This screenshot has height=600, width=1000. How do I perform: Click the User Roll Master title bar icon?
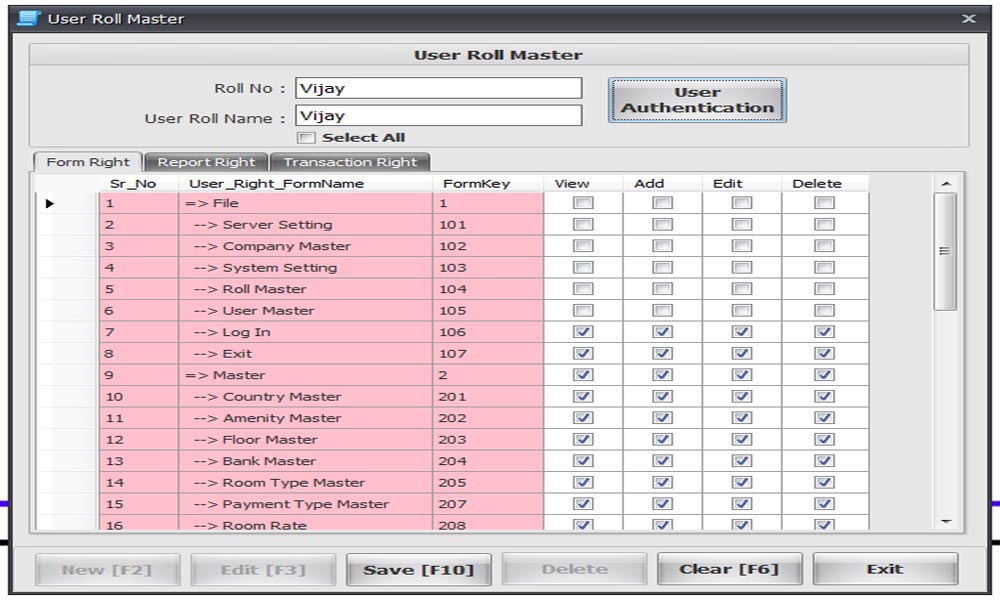(x=29, y=18)
